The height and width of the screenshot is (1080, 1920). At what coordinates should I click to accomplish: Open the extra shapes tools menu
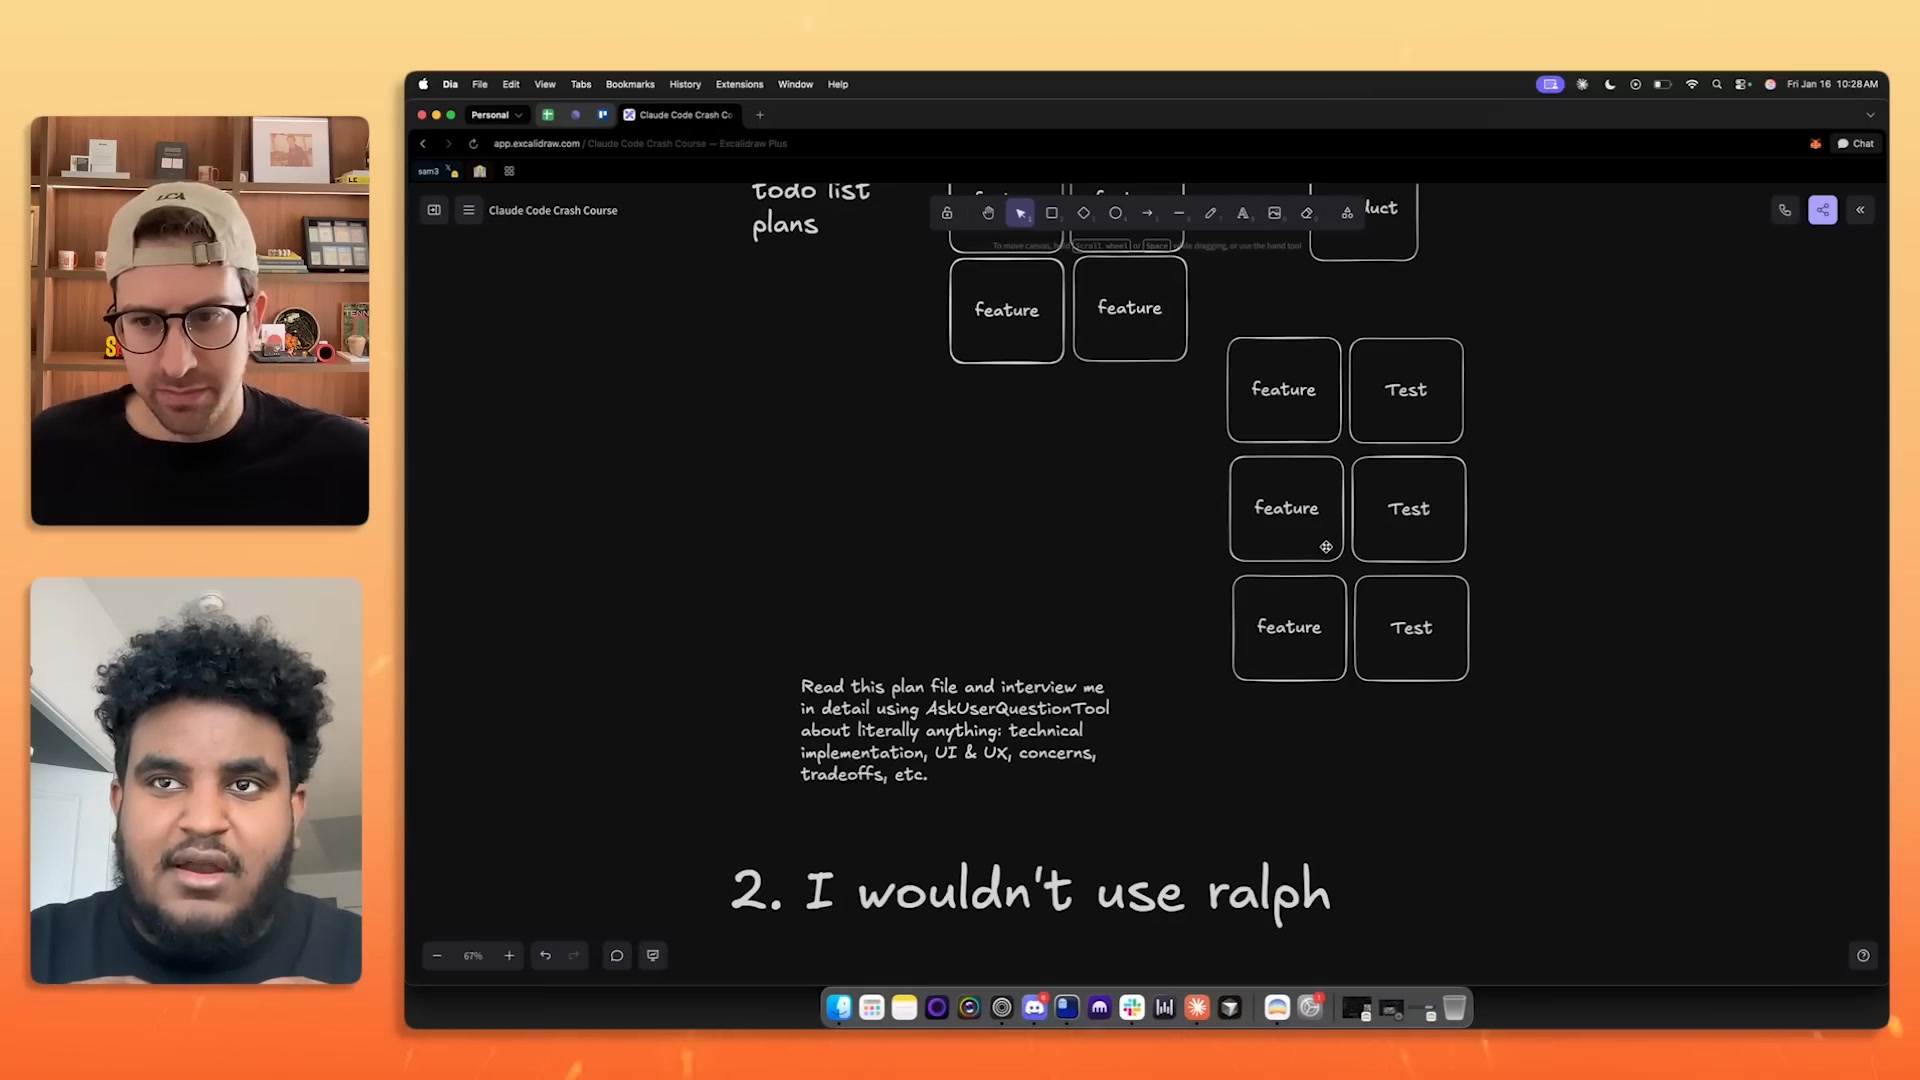[1347, 213]
